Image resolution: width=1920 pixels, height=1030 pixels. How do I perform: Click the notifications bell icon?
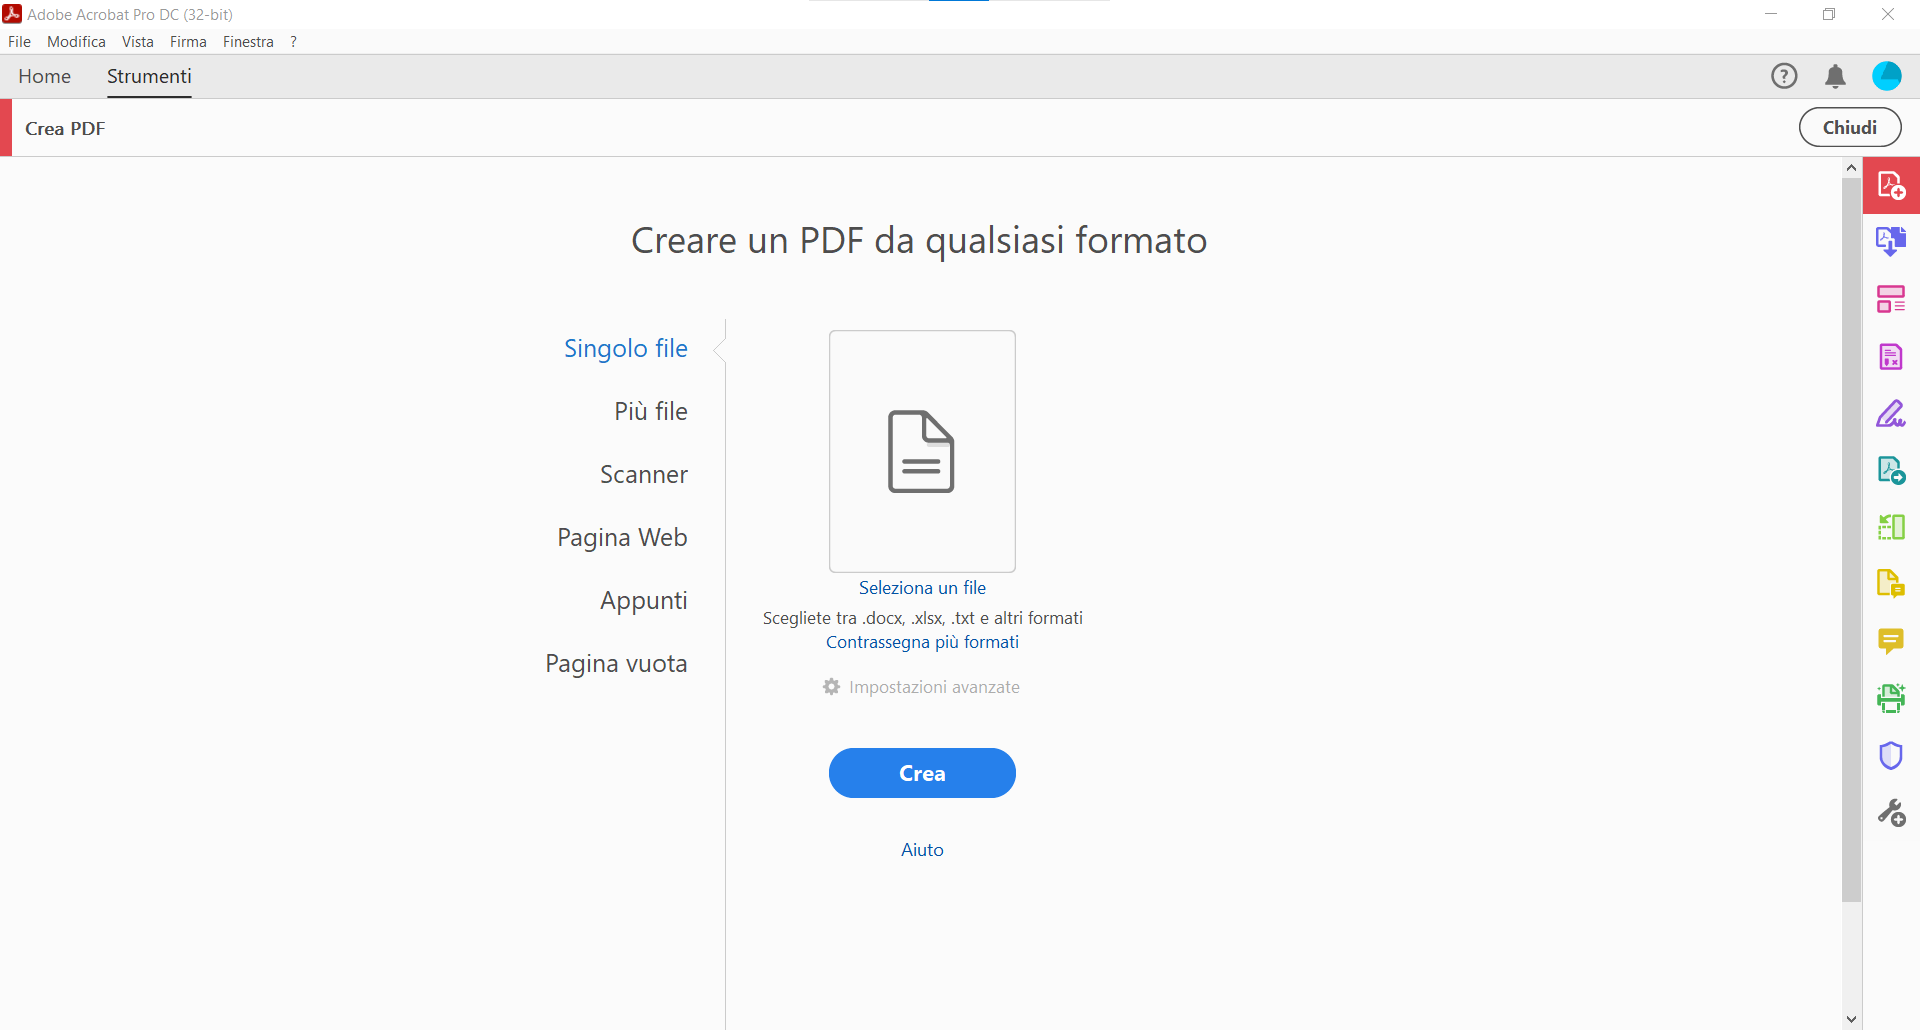(1835, 76)
